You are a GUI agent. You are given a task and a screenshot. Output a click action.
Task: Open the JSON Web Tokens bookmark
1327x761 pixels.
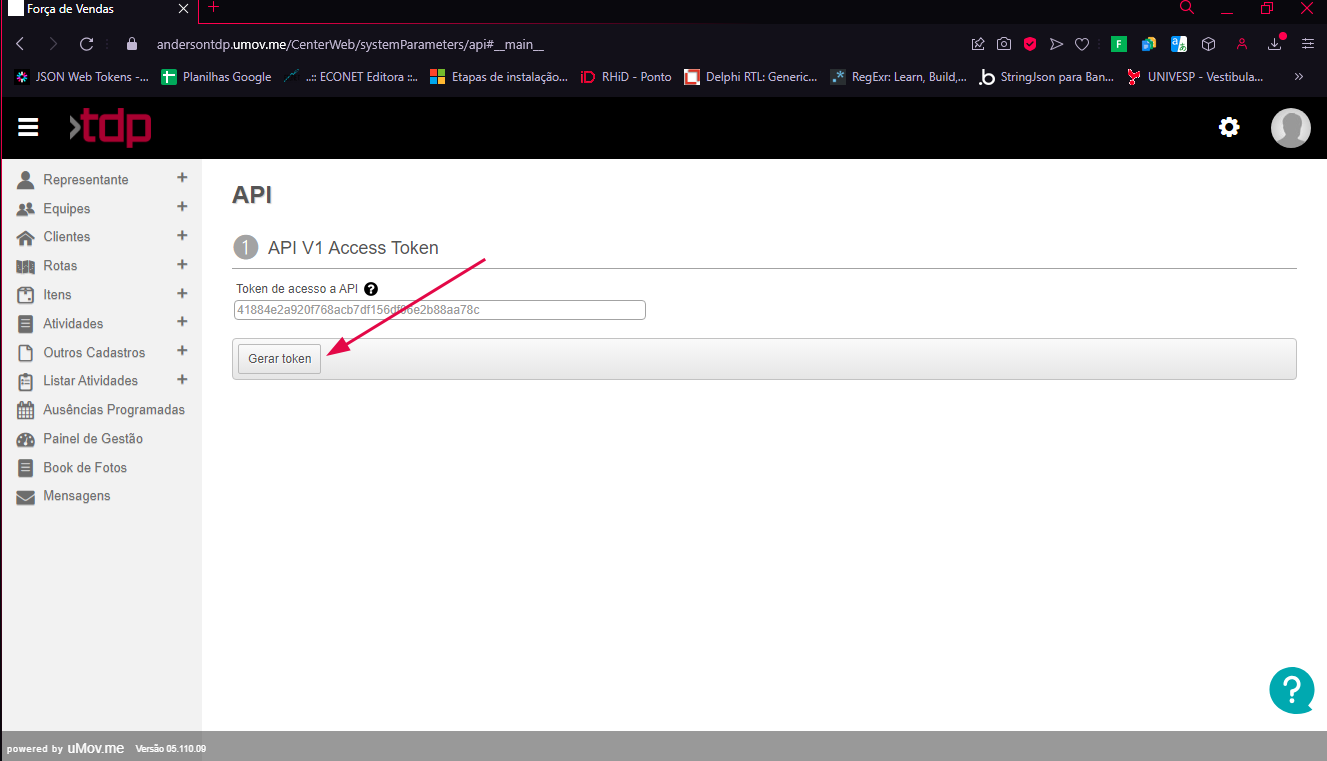[83, 77]
